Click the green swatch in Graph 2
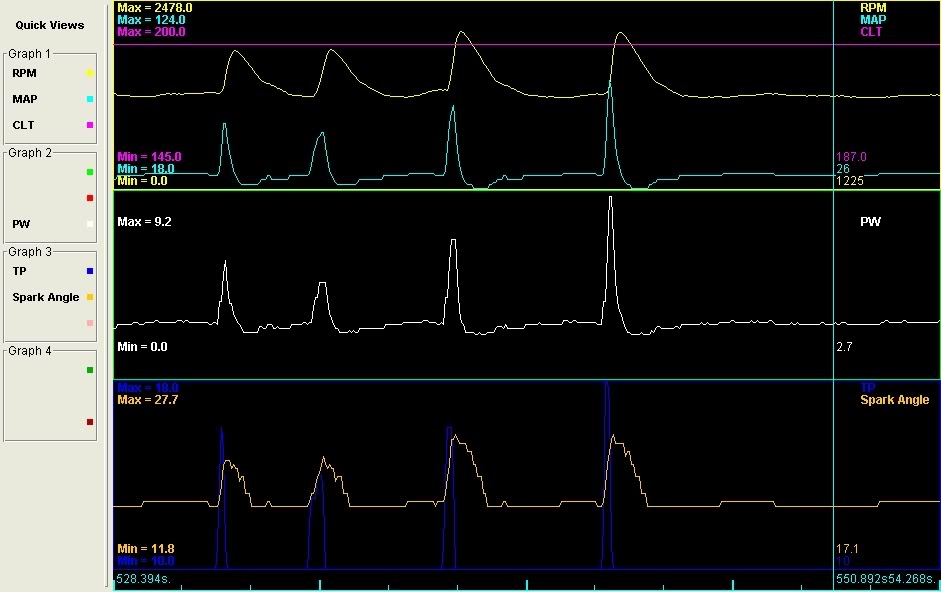This screenshot has width=941, height=592. tap(90, 172)
